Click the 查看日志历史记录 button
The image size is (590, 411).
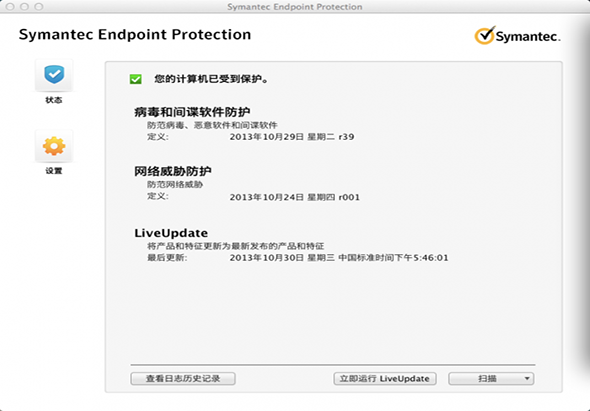coord(183,379)
